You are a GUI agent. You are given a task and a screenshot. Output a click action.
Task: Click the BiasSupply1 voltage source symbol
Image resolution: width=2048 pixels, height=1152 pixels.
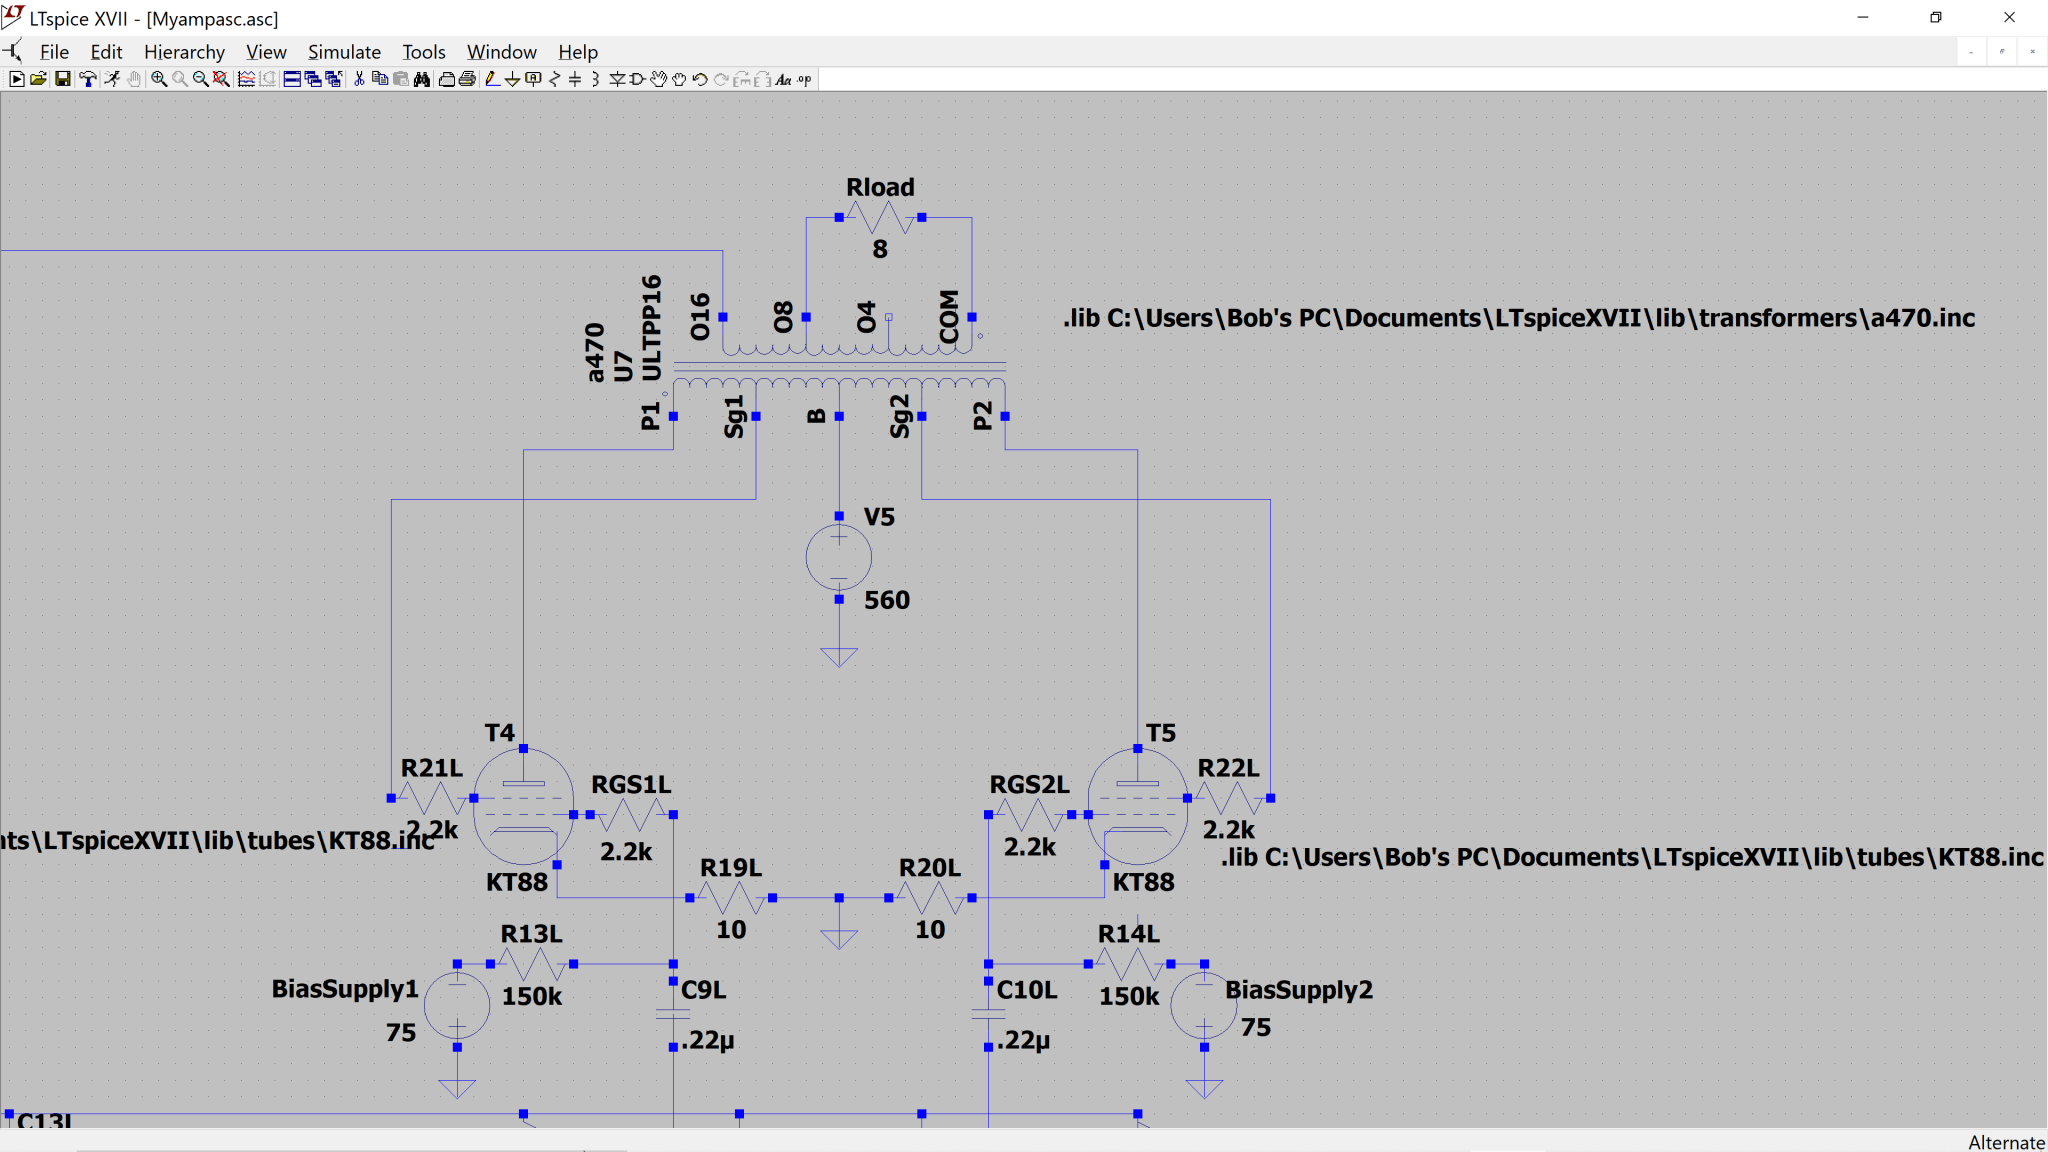(457, 1006)
